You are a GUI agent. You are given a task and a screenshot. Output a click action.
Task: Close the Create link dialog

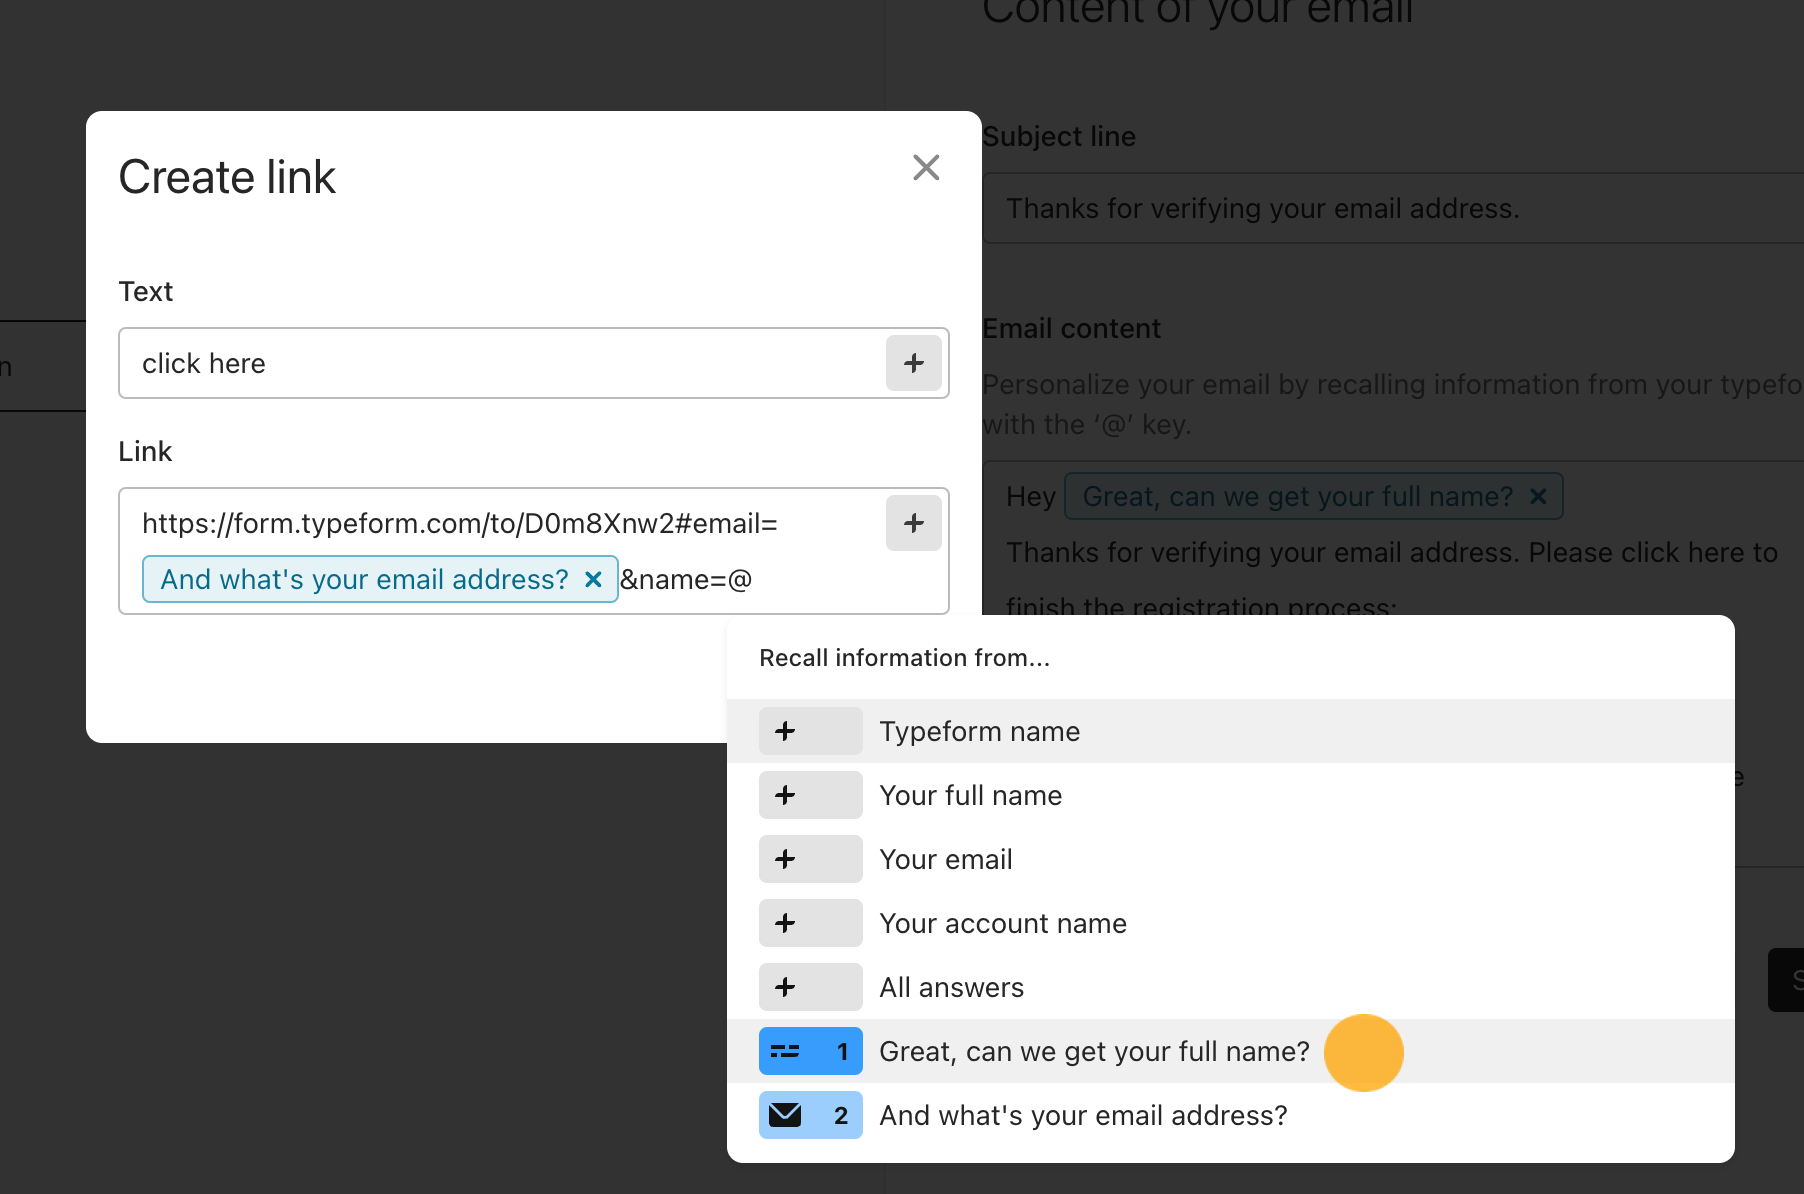926,167
